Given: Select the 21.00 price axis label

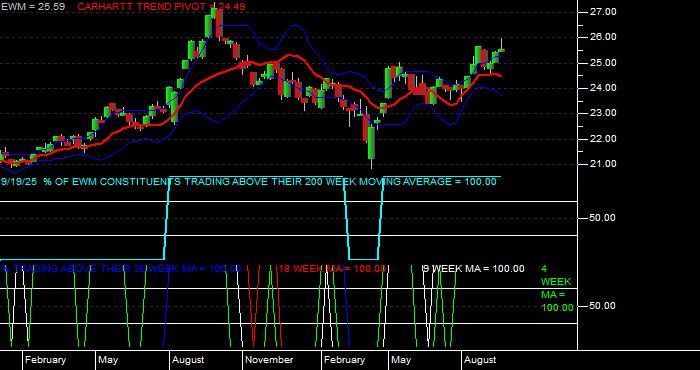Looking at the screenshot, I should tap(604, 164).
